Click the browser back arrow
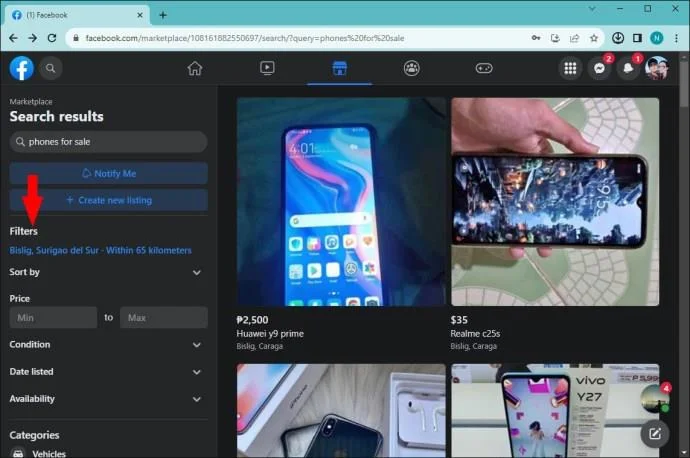Viewport: 690px width, 458px height. click(x=13, y=38)
